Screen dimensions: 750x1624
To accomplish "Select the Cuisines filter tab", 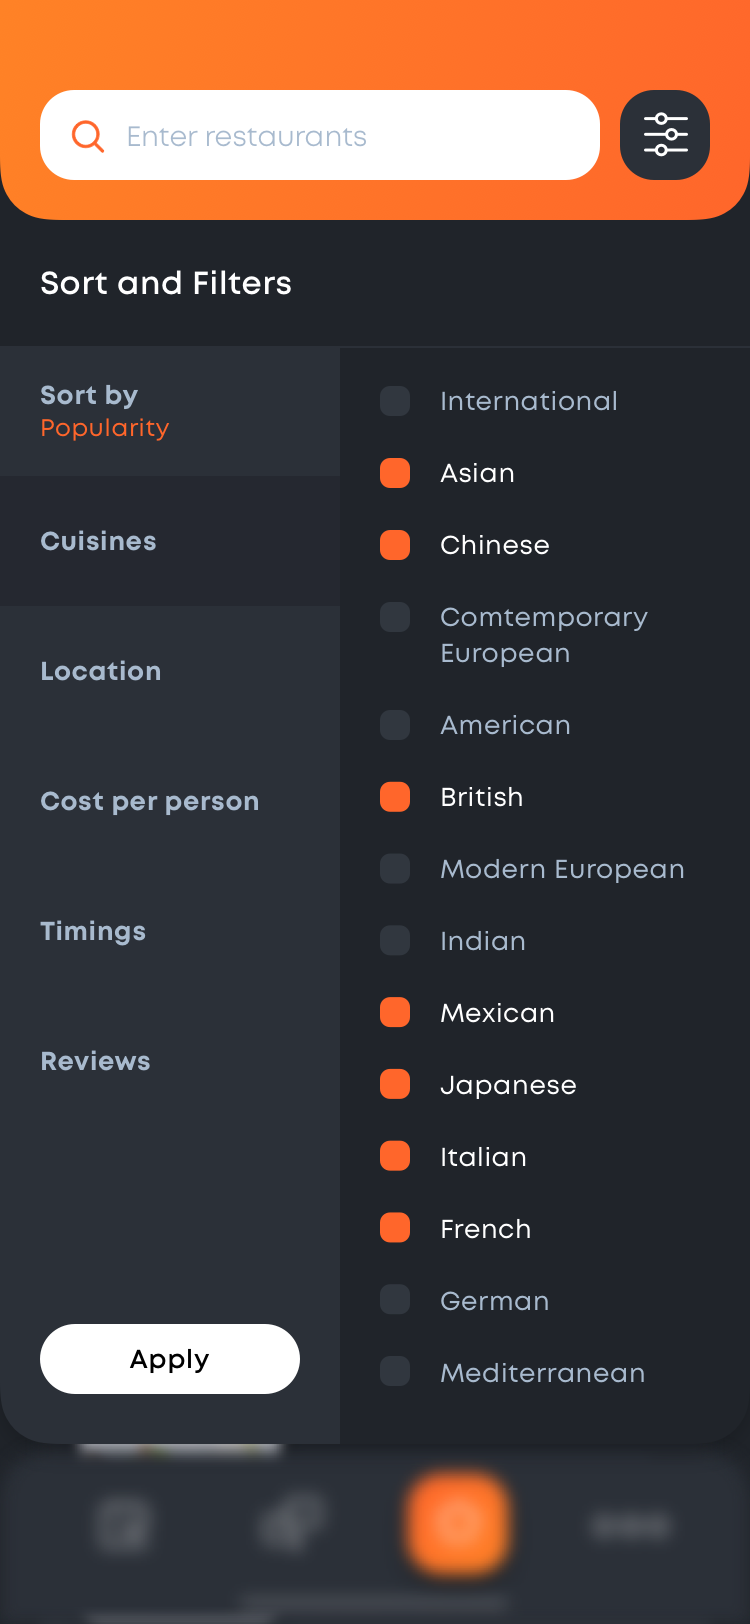I will point(170,541).
